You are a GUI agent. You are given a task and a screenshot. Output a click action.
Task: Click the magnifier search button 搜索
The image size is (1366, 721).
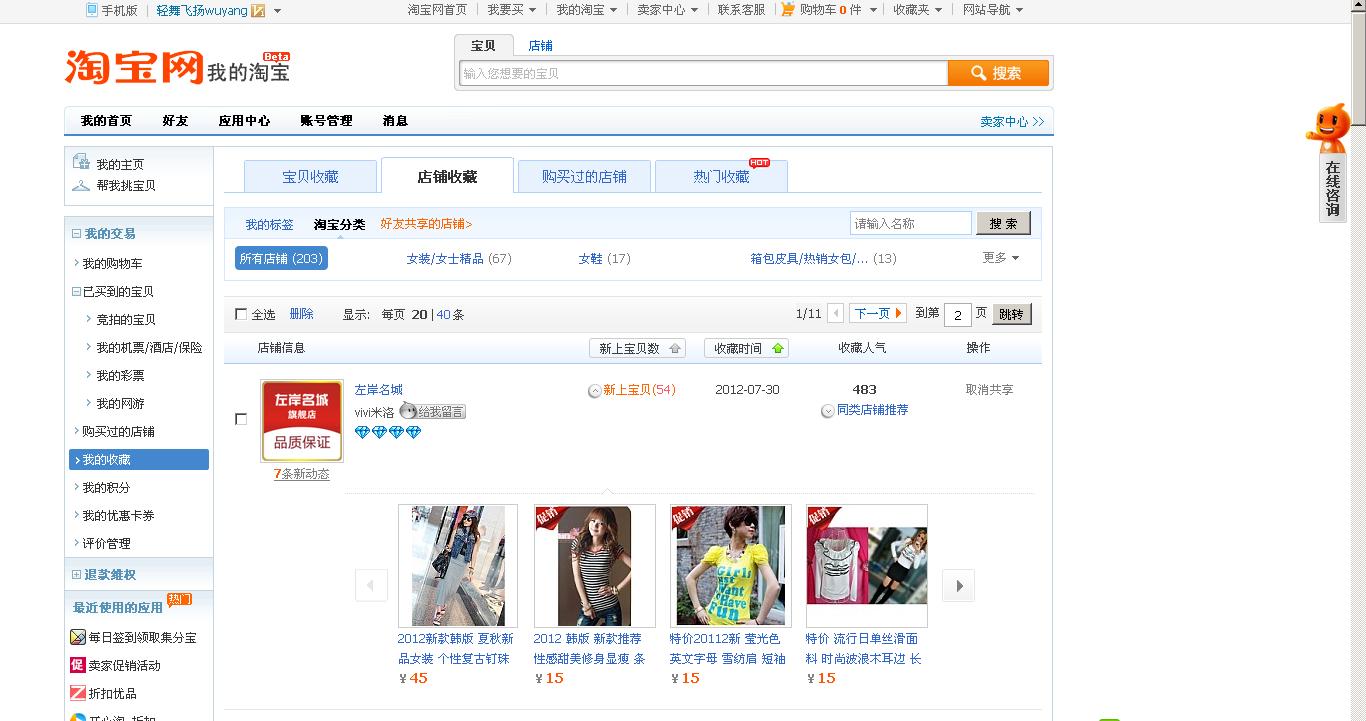(998, 73)
